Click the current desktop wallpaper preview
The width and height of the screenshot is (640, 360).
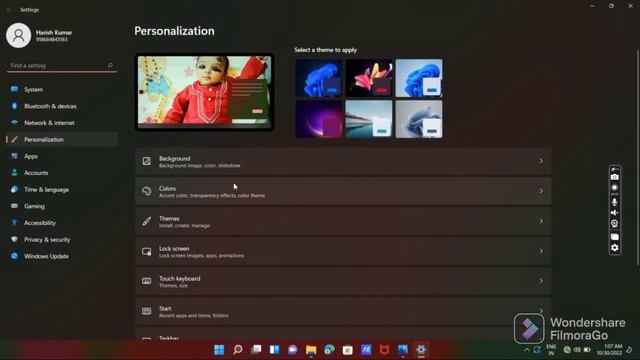click(x=204, y=92)
